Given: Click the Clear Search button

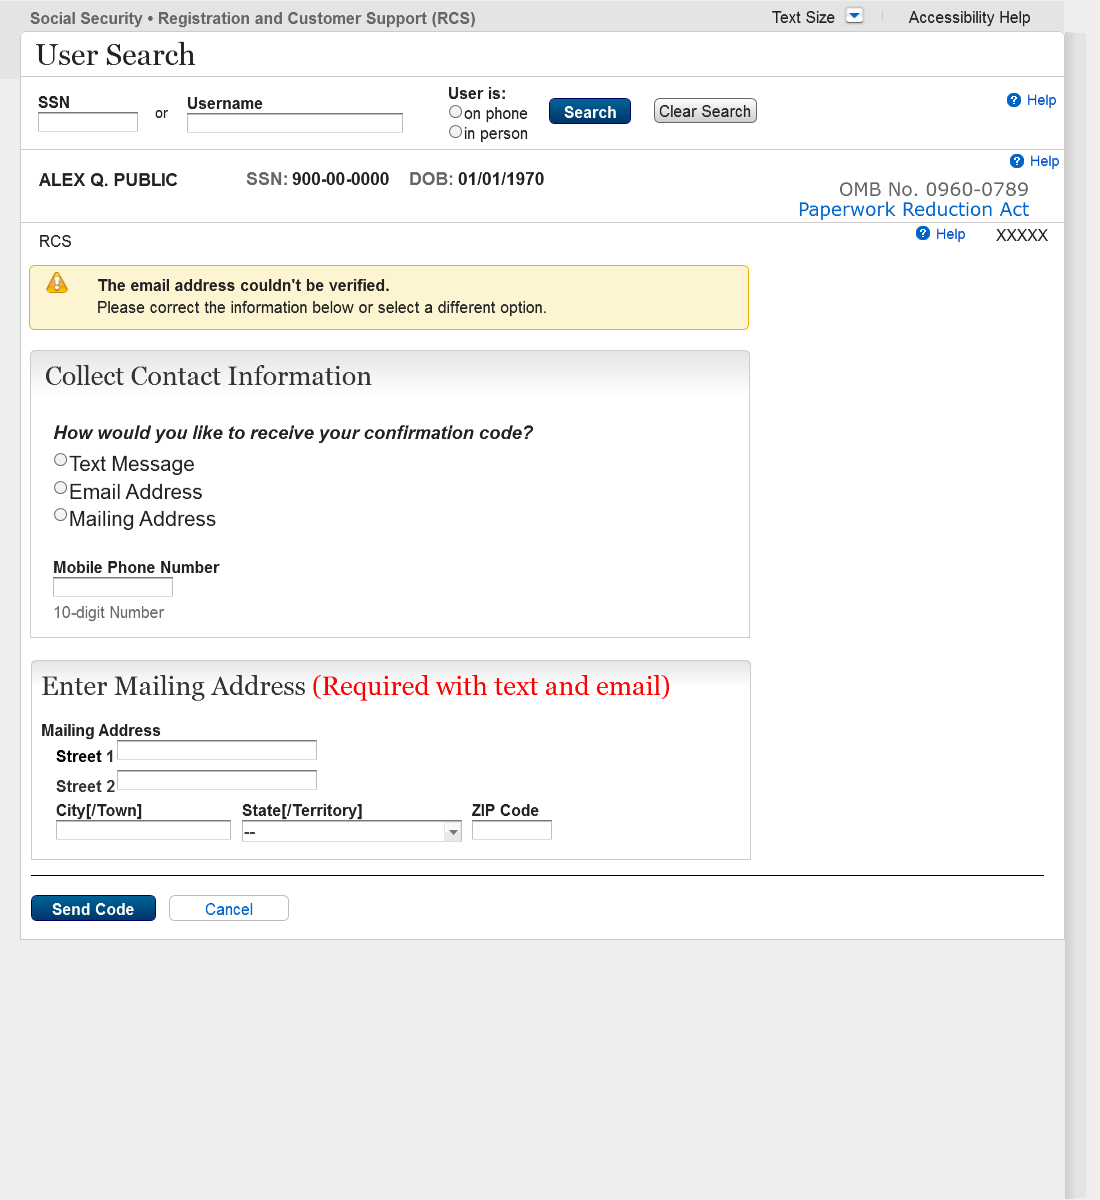Looking at the screenshot, I should (705, 111).
